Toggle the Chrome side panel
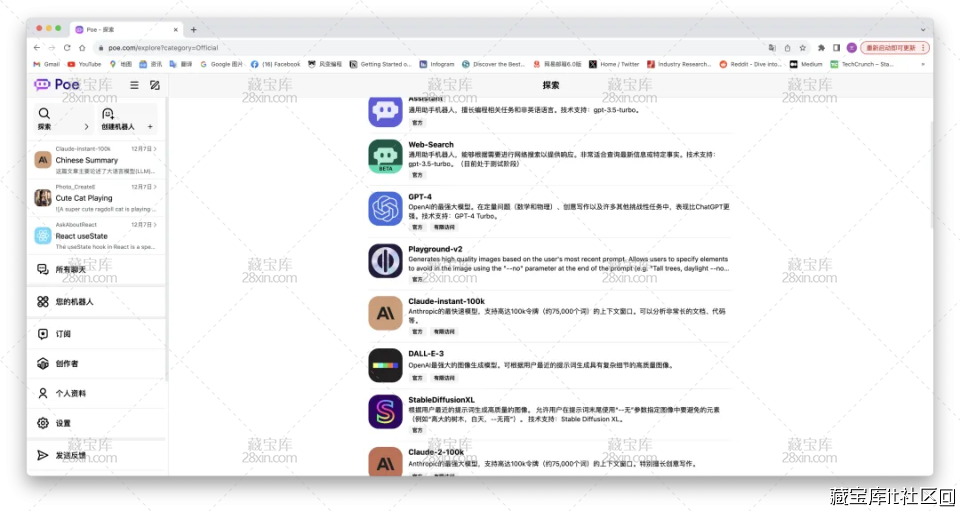The image size is (960, 511). coord(835,47)
